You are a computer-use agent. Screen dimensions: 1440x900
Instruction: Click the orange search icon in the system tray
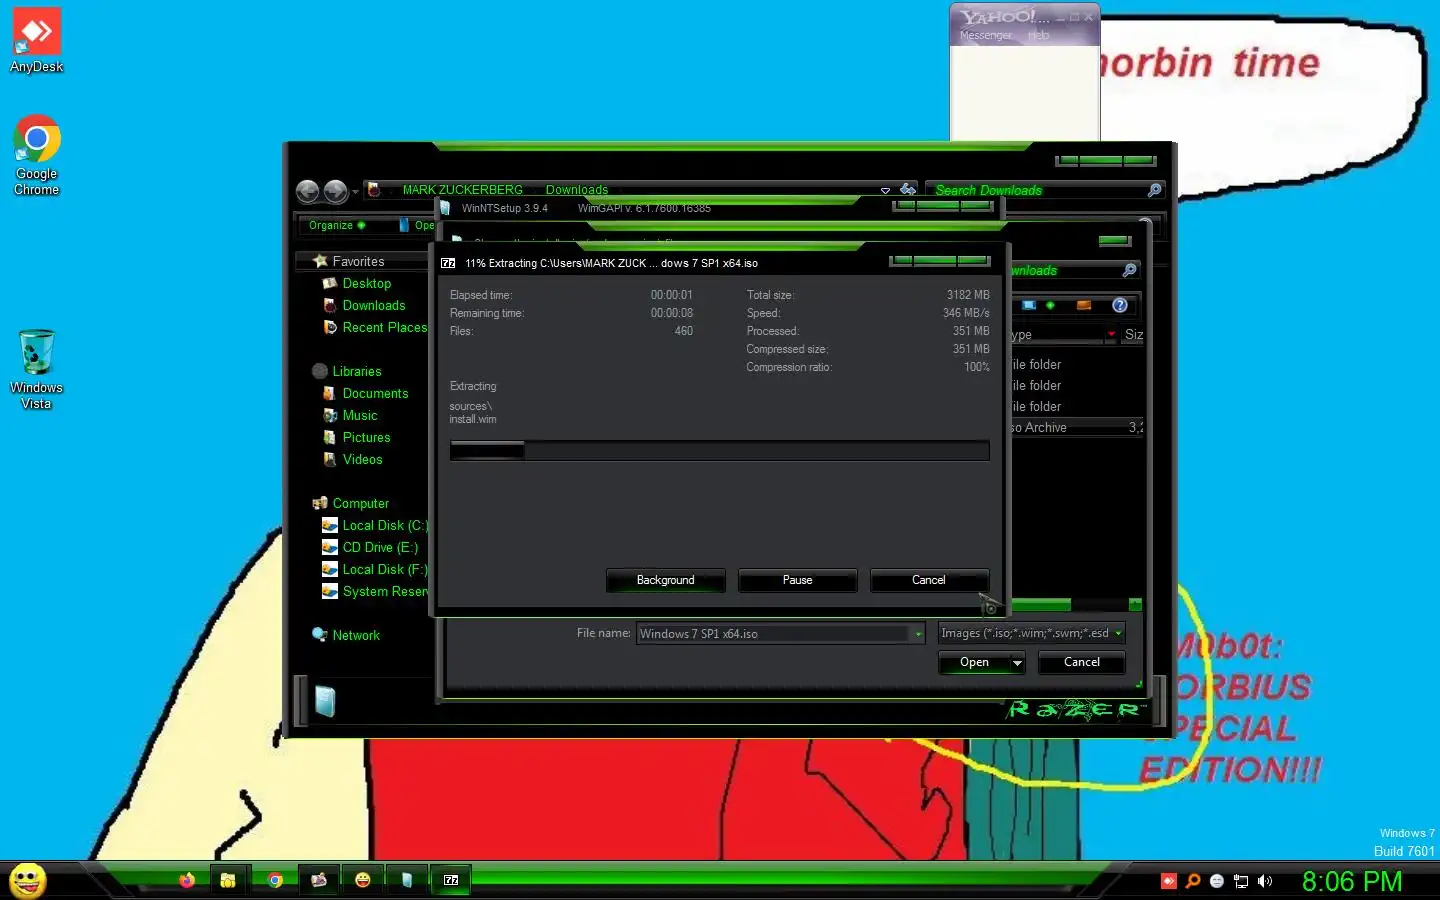pos(1193,881)
